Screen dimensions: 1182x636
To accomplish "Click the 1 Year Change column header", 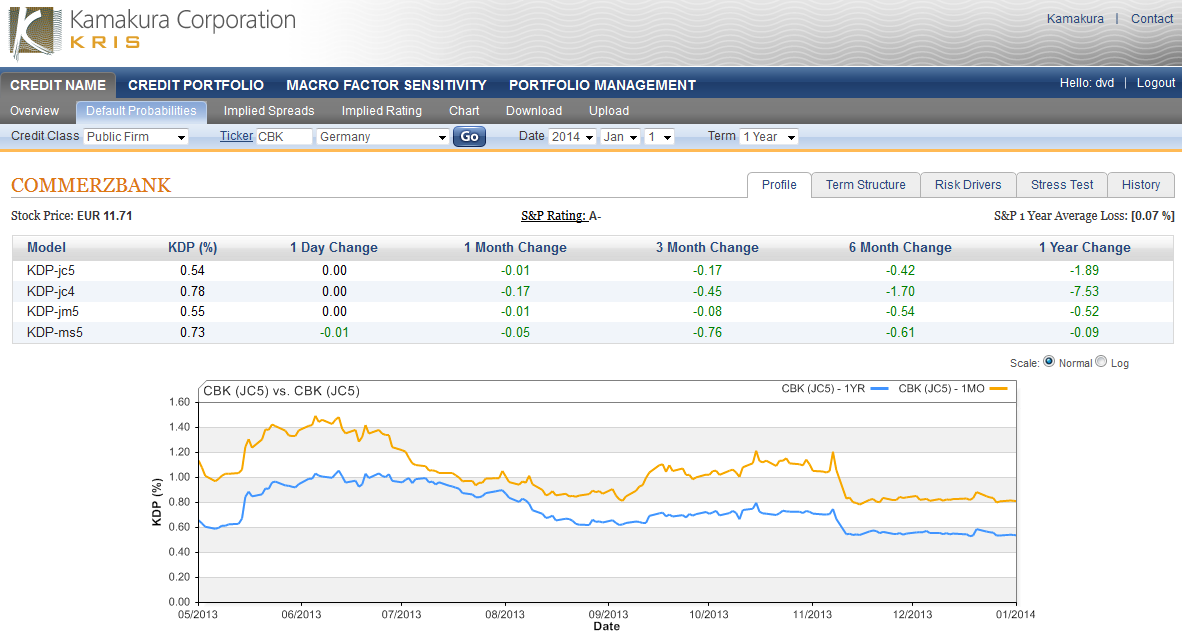I will 1085,247.
